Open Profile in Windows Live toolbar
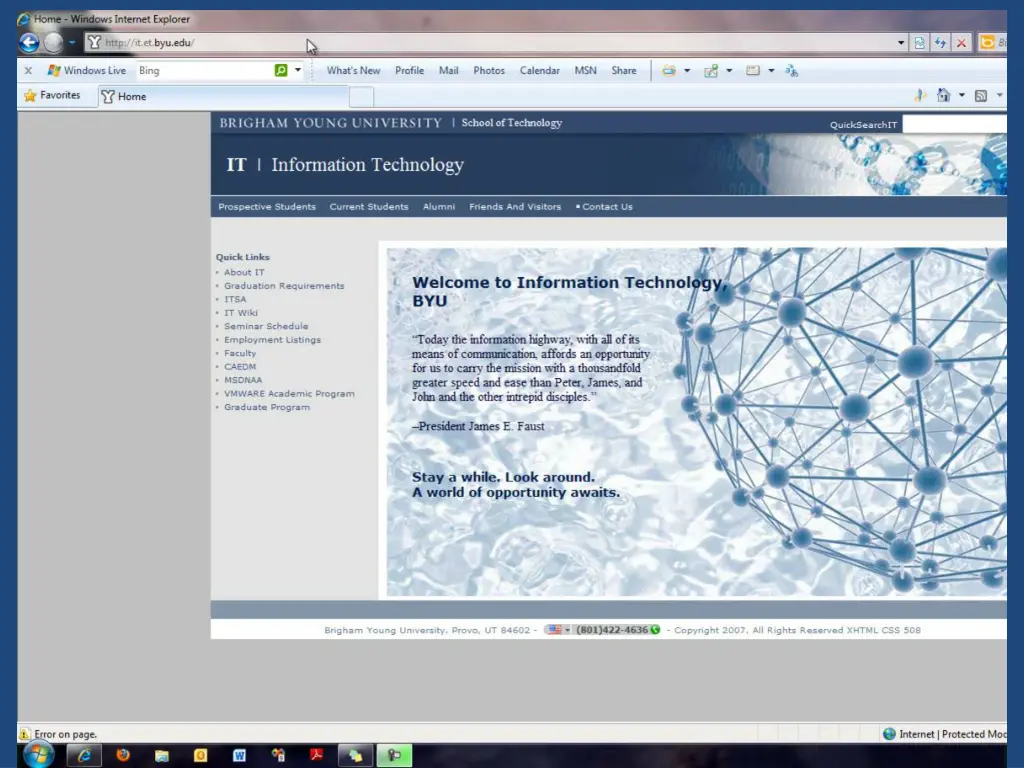The image size is (1024, 768). (x=409, y=71)
